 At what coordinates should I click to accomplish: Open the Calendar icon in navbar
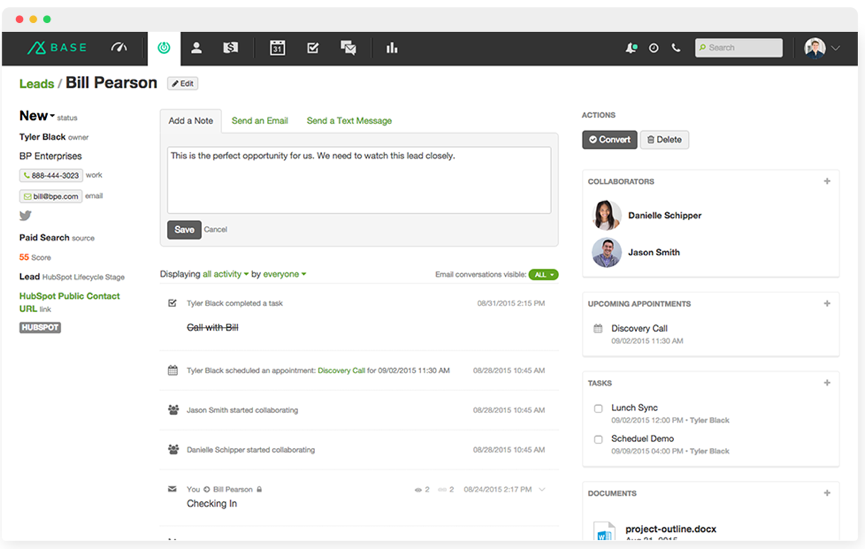277,48
